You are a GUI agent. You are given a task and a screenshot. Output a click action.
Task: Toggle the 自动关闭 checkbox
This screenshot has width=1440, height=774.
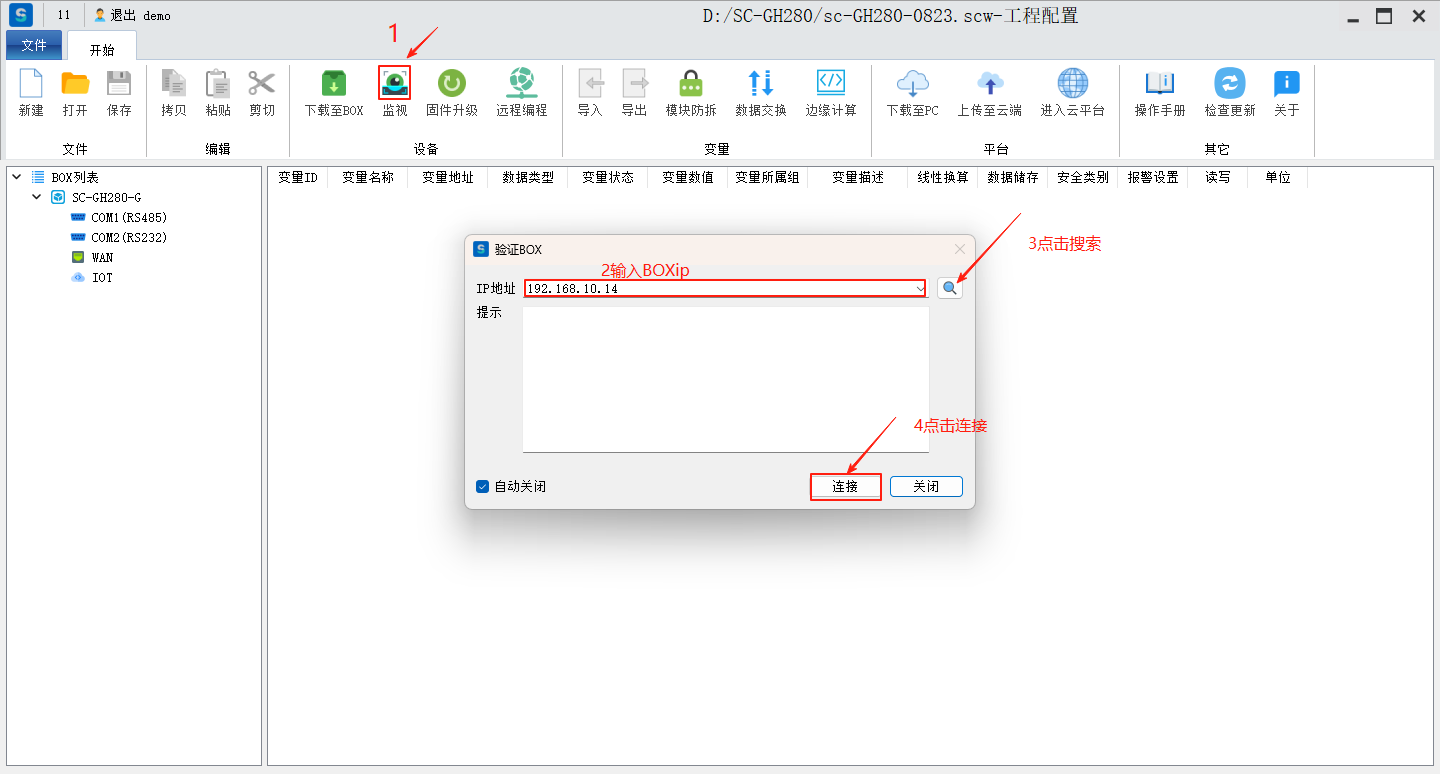coord(483,487)
